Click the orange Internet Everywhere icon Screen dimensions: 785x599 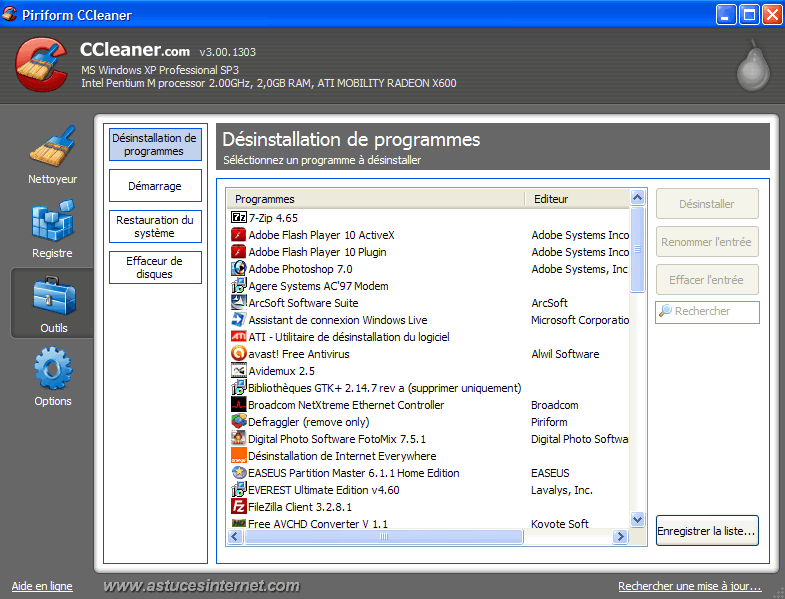(x=238, y=455)
